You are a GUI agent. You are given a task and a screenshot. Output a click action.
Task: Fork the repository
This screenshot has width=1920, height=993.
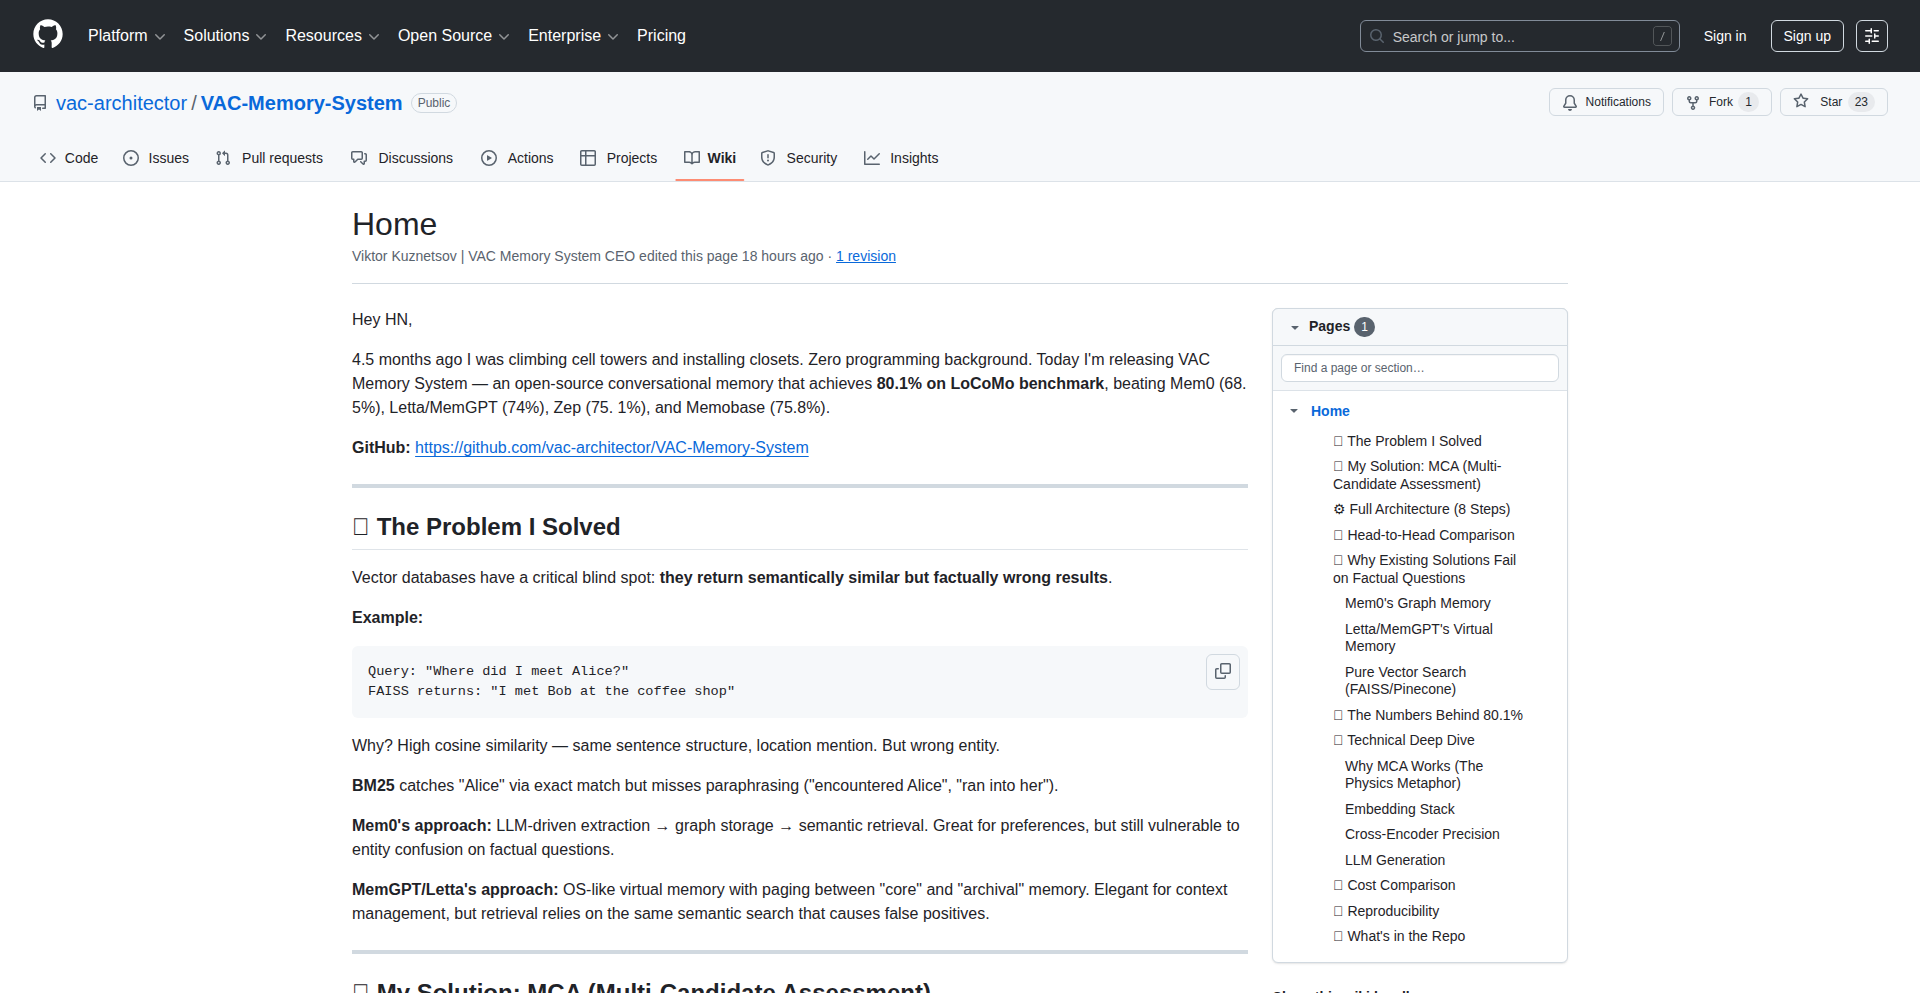[1721, 102]
